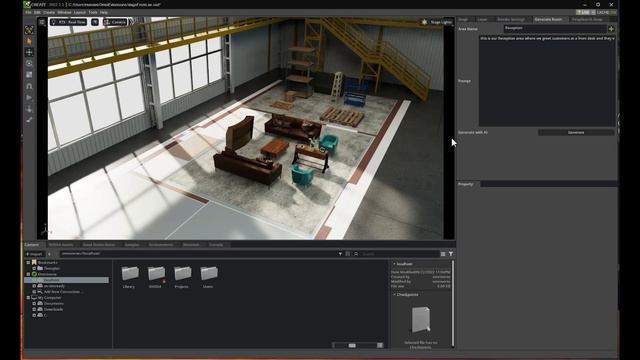This screenshot has width=640, height=360.
Task: Click inside the Prompt text area
Action: click(547, 81)
